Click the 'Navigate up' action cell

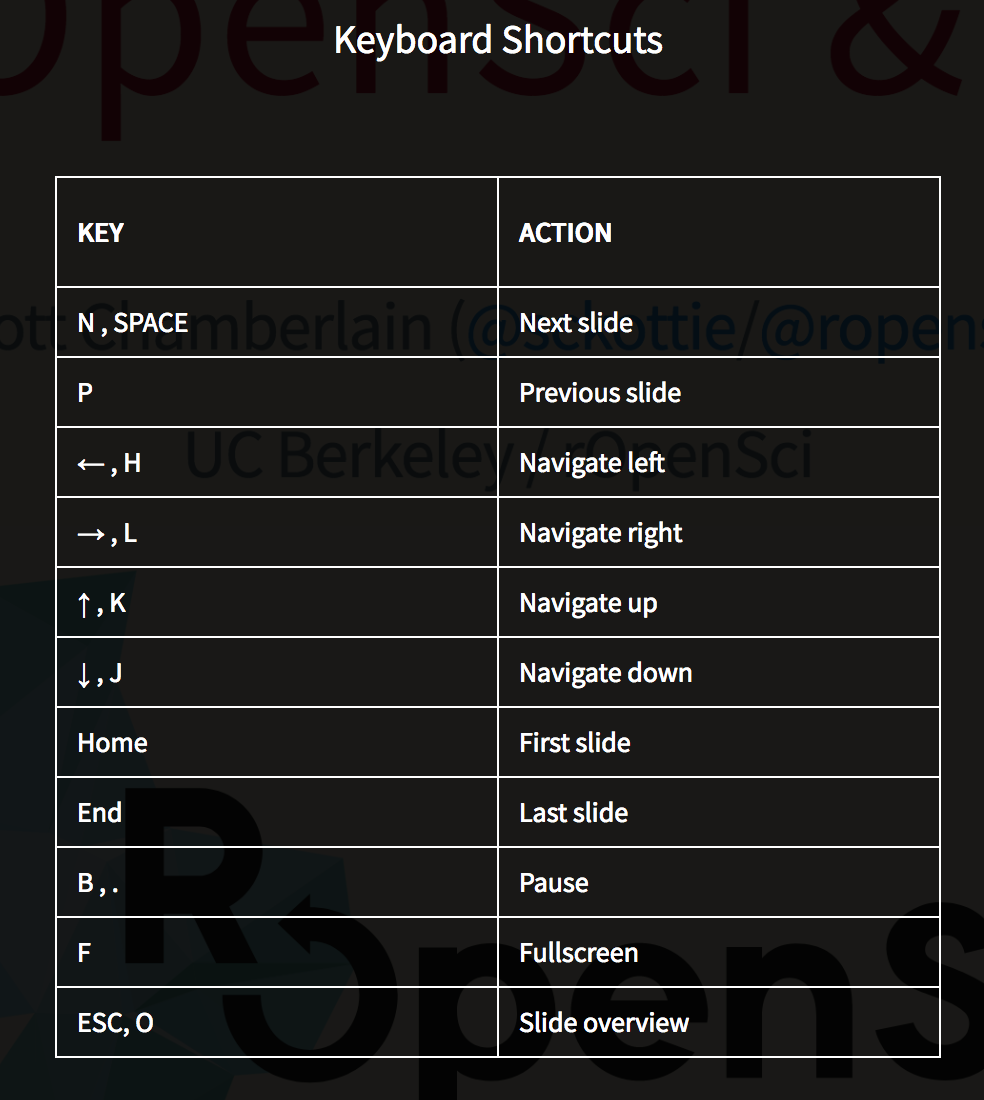tap(719, 603)
